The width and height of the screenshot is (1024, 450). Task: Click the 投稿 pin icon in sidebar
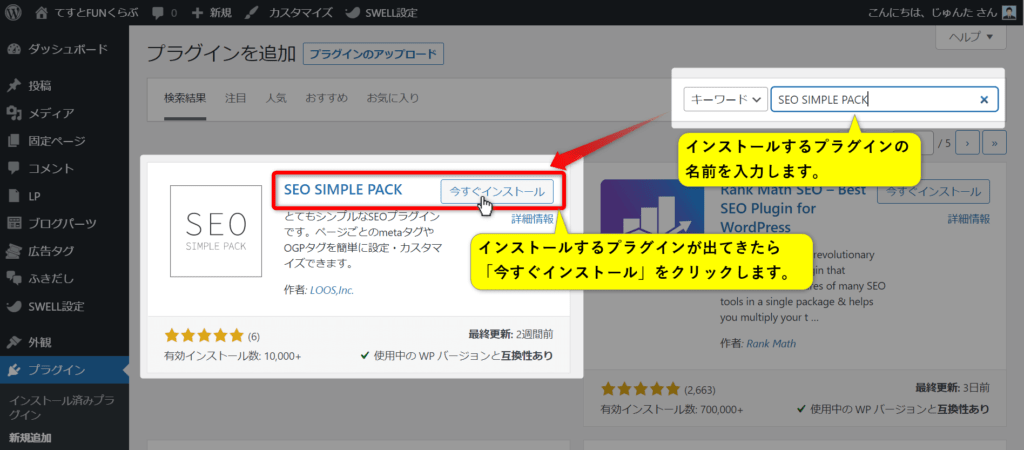(x=14, y=86)
